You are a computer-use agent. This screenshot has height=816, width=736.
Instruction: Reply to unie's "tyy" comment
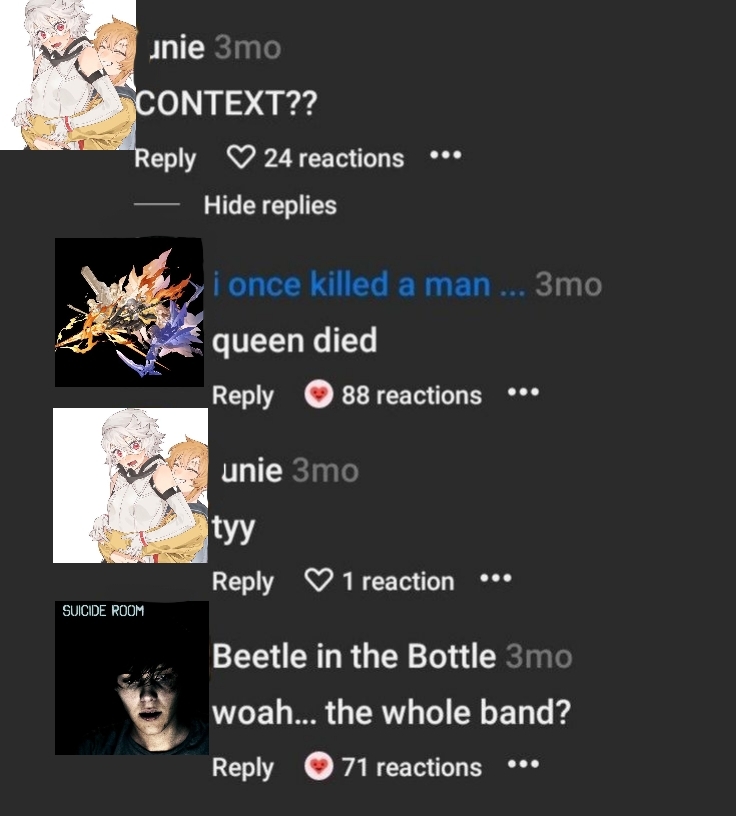pos(243,582)
